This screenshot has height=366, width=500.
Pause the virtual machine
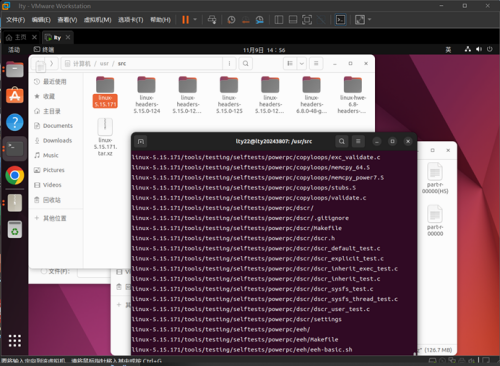coord(185,20)
